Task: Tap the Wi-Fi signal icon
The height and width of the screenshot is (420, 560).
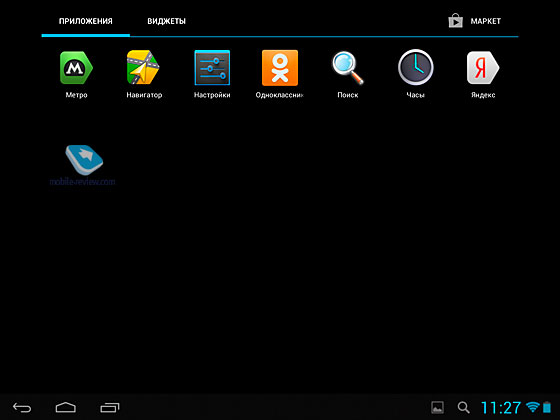Action: 533,407
